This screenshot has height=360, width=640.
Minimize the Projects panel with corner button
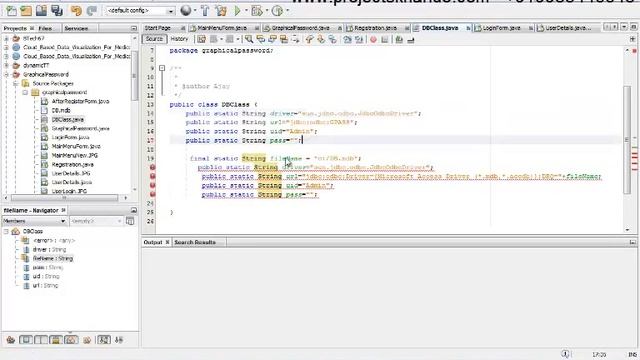(x=133, y=28)
